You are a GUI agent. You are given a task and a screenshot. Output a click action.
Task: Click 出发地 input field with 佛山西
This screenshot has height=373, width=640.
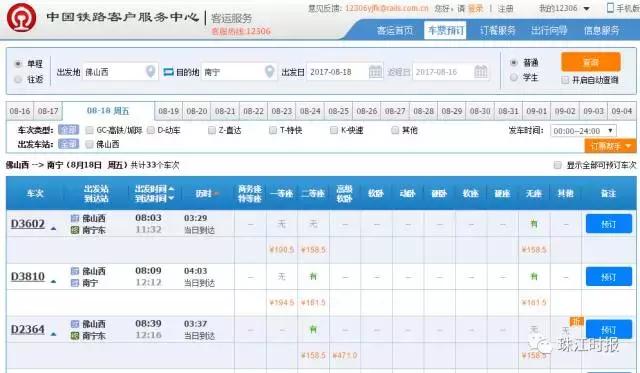pyautogui.click(x=120, y=72)
